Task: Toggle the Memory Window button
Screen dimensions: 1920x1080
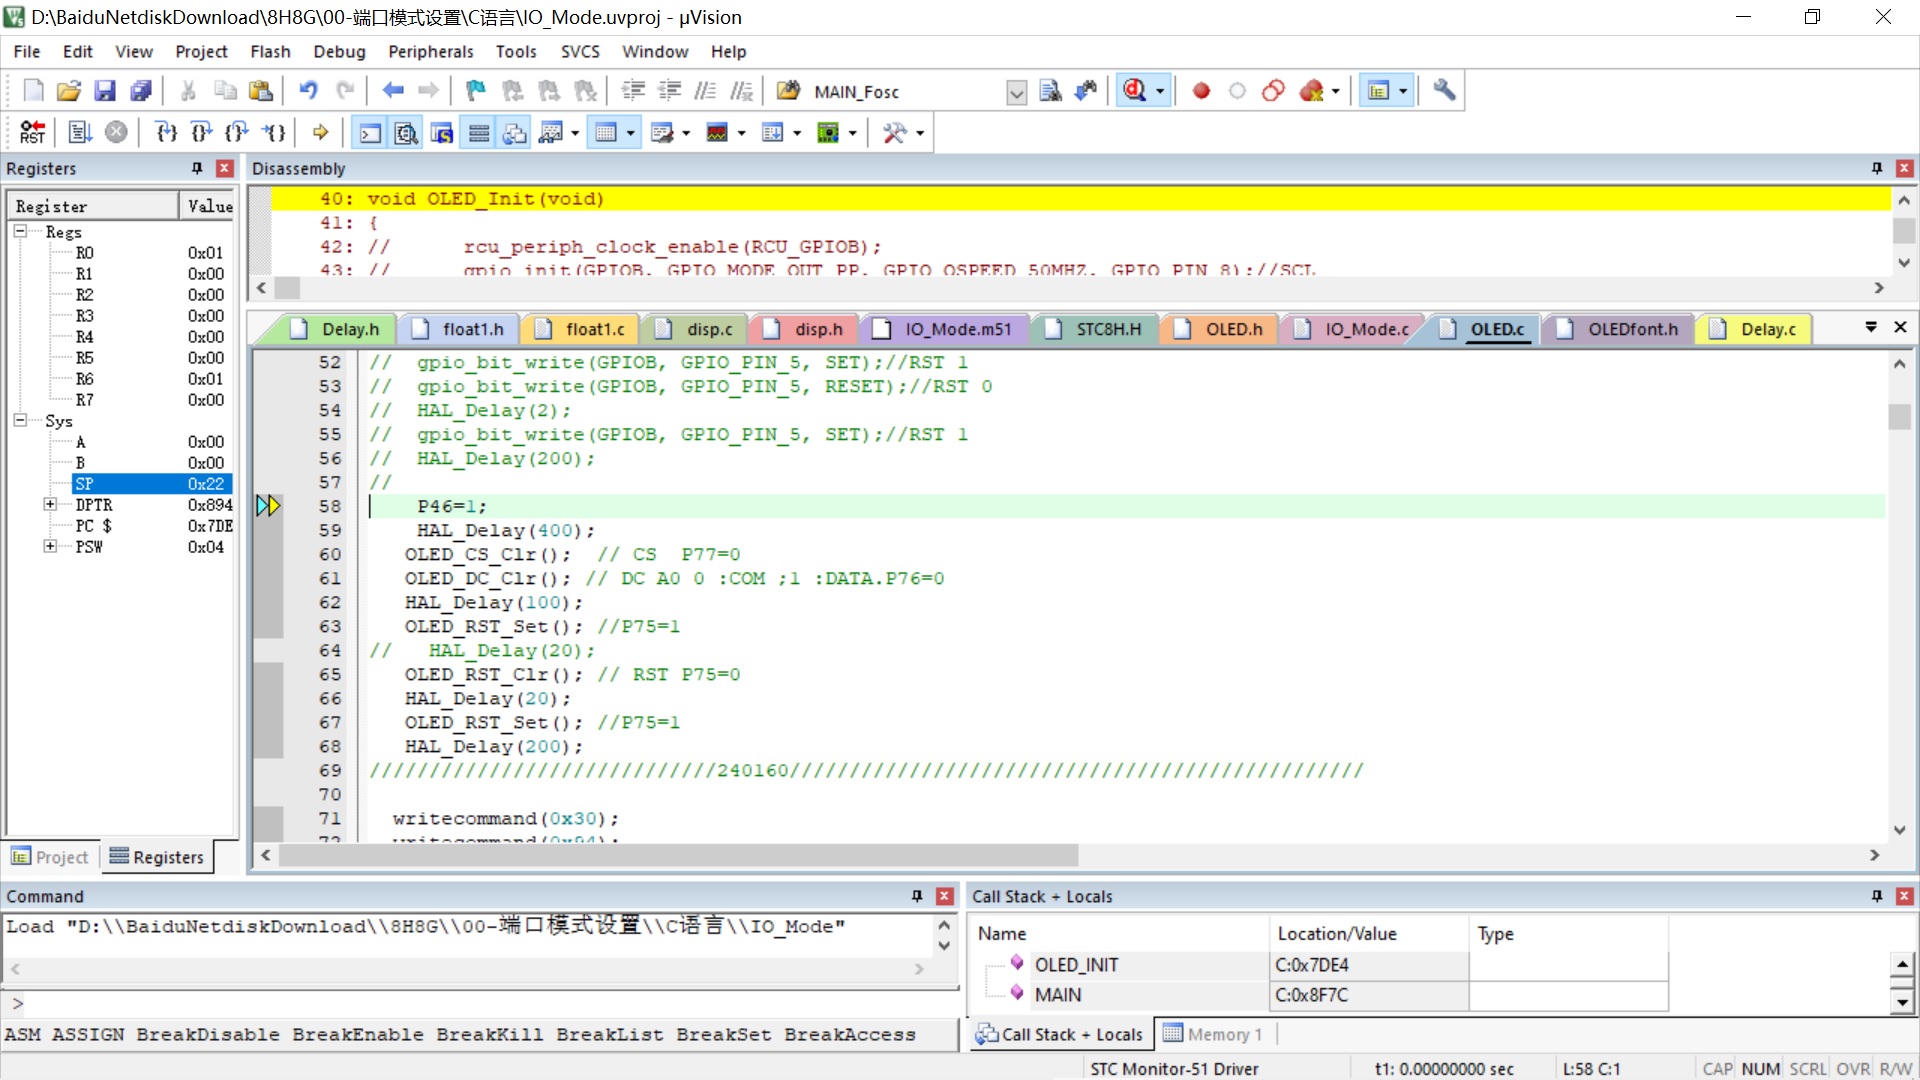Action: [606, 132]
